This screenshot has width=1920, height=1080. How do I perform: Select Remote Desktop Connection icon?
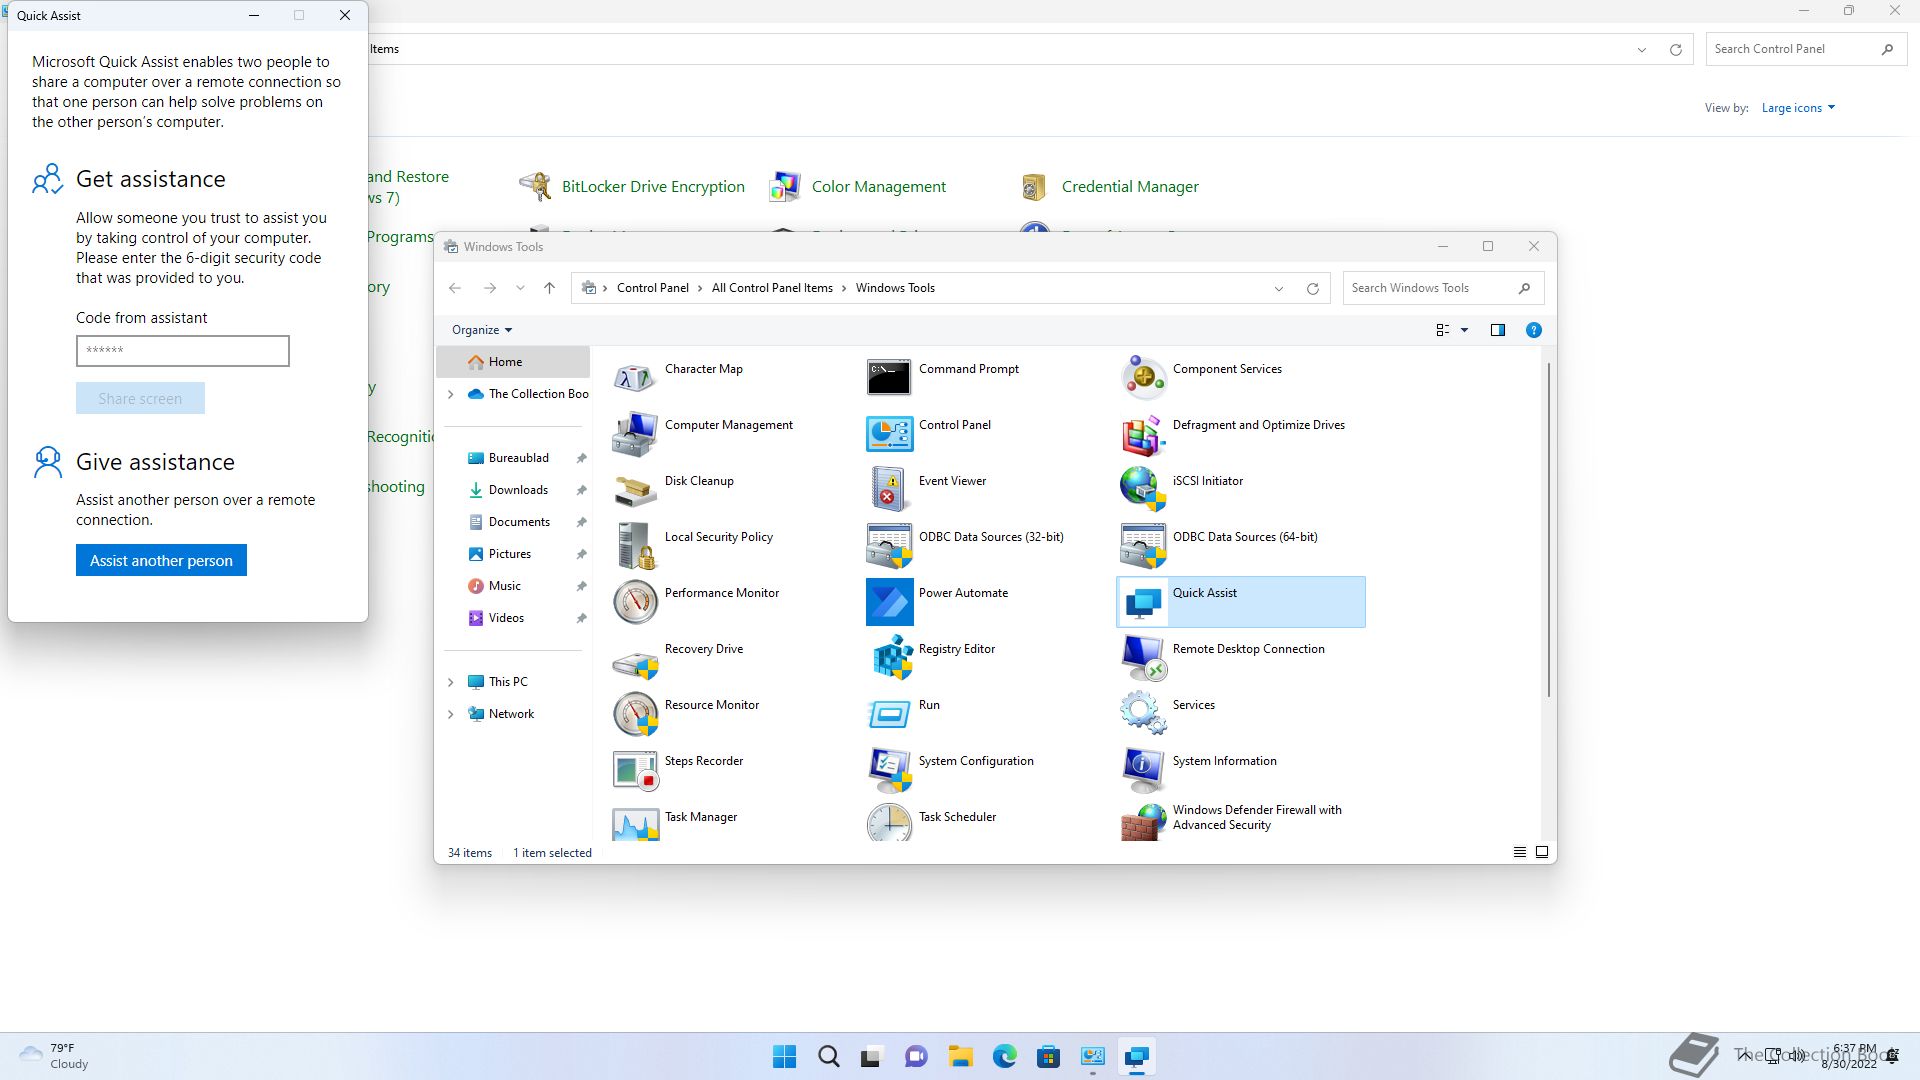tap(1143, 658)
